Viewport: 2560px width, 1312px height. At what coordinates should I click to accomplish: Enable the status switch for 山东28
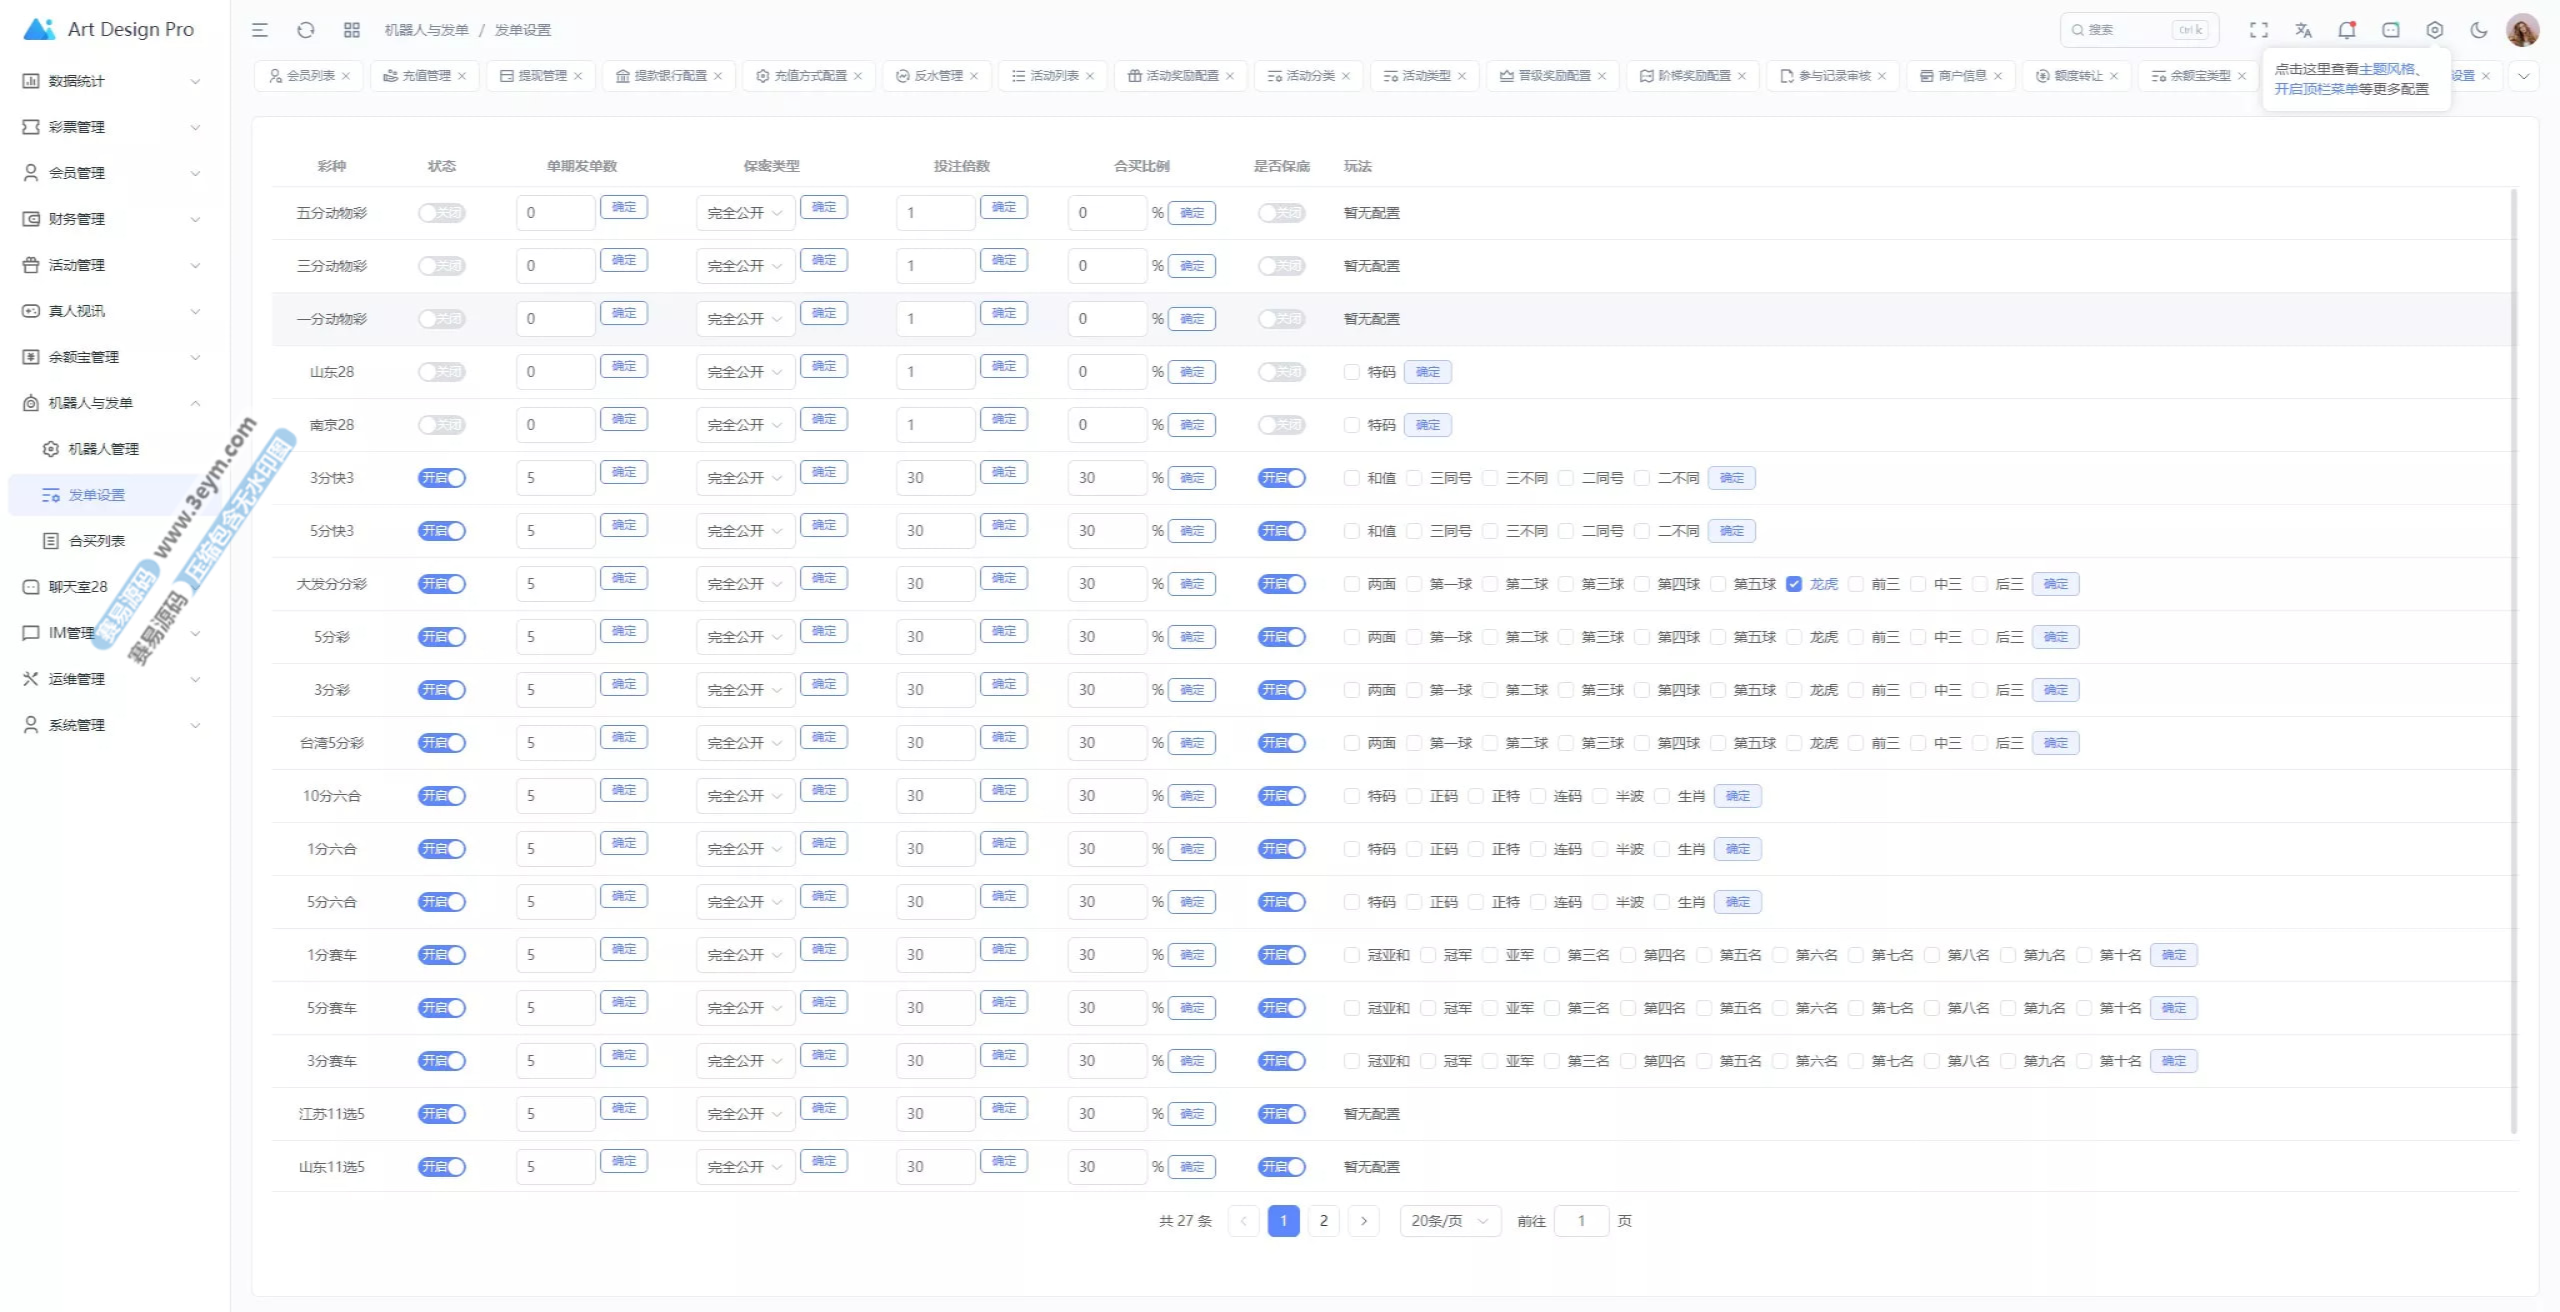pos(441,372)
